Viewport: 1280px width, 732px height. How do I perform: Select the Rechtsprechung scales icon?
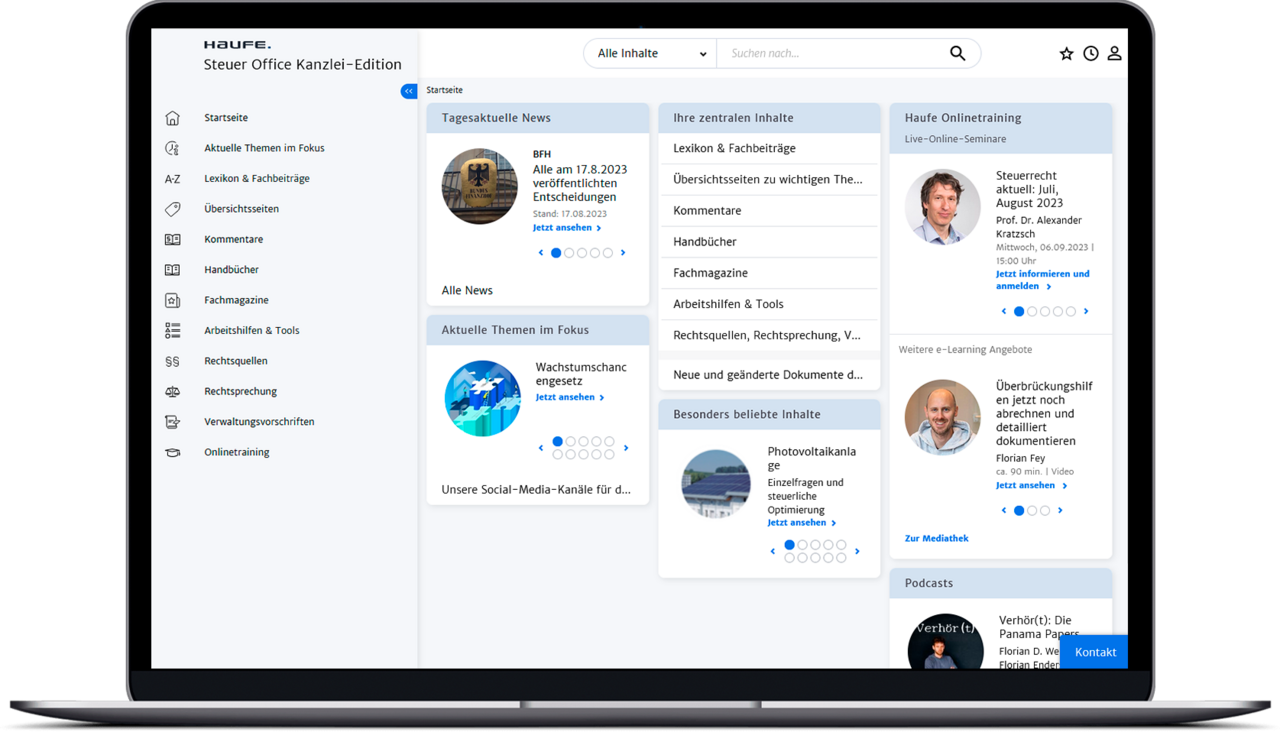click(172, 392)
